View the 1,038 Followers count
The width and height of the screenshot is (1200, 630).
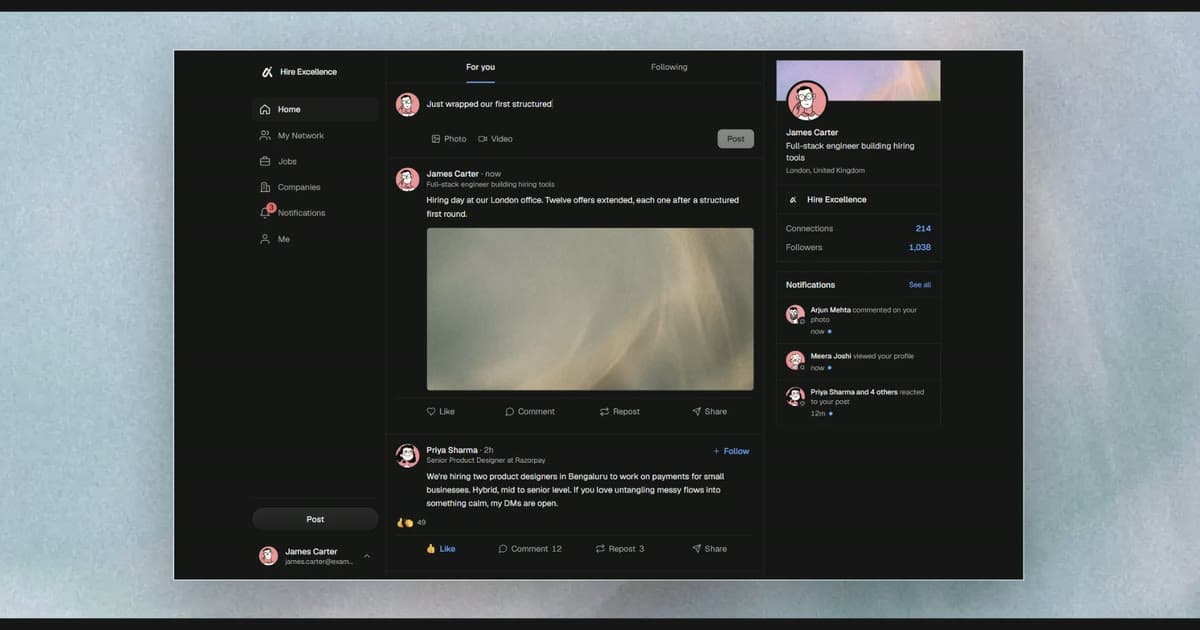point(920,247)
